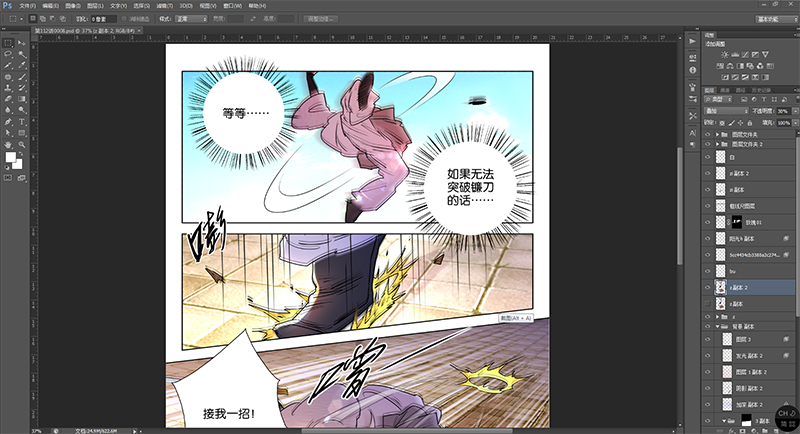Select the Lasso tool
This screenshot has height=434, width=800.
(x=8, y=54)
